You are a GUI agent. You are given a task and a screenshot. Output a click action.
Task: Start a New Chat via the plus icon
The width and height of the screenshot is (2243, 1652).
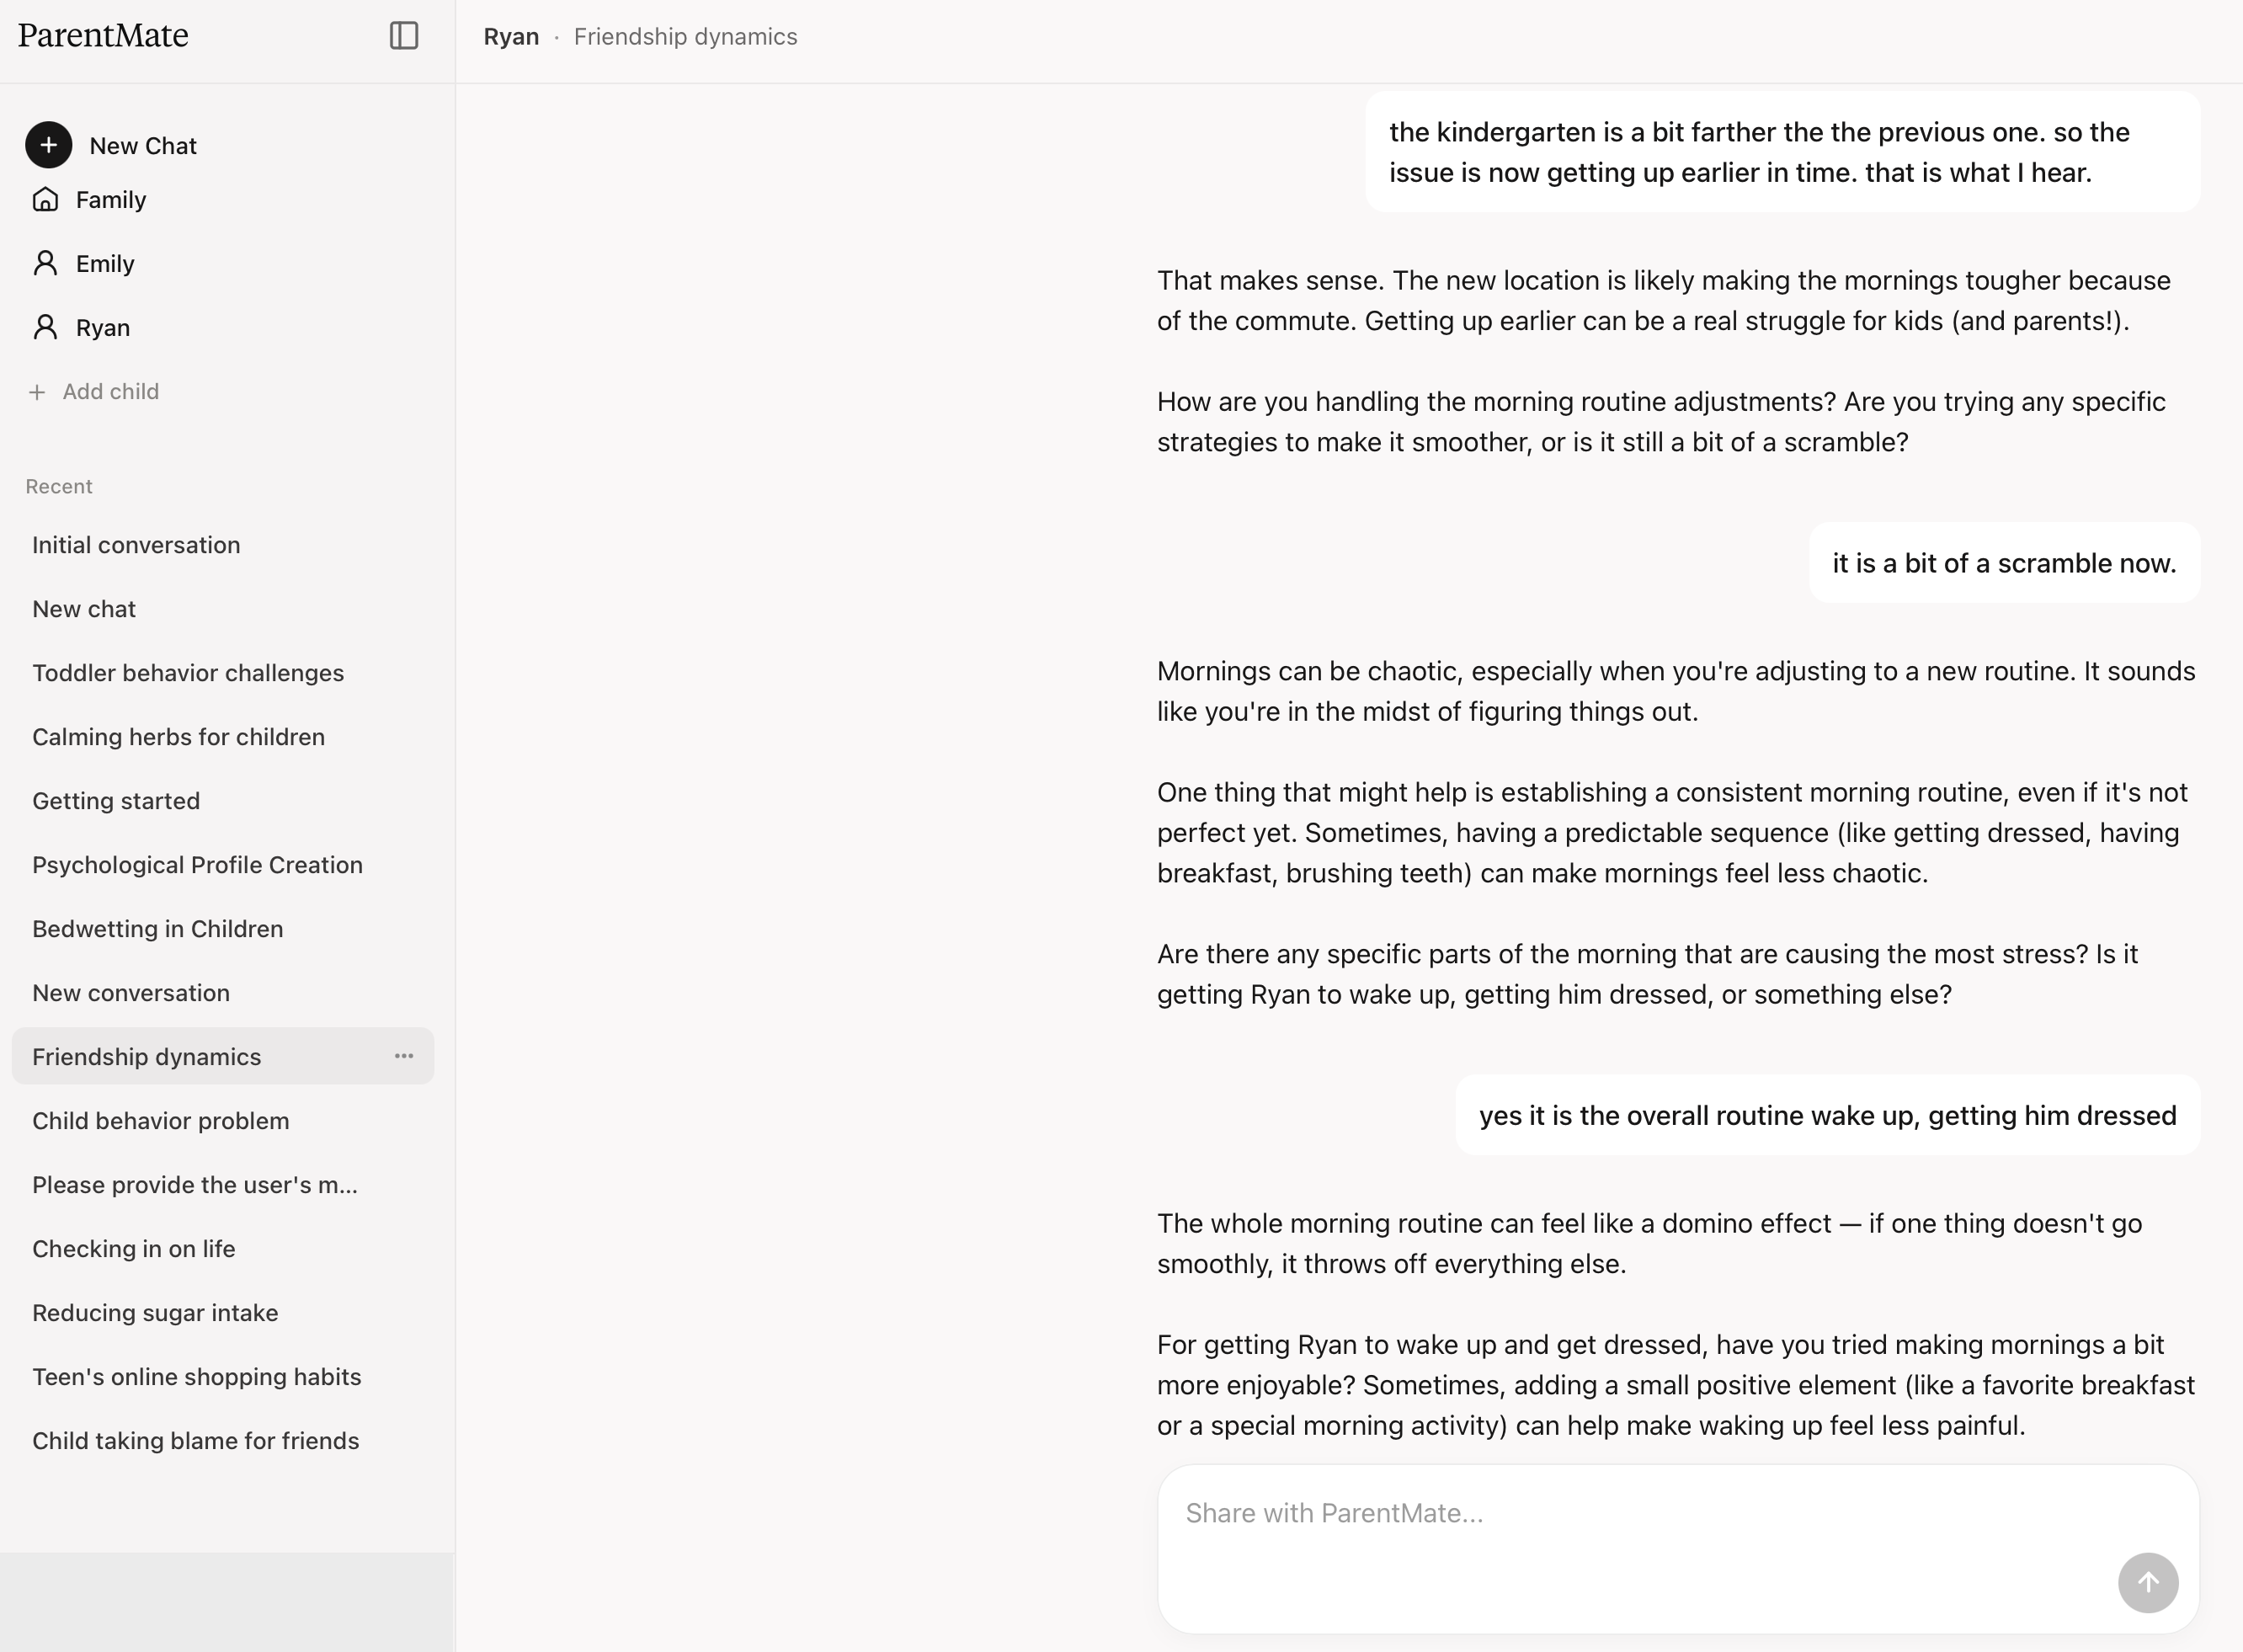pos(47,145)
